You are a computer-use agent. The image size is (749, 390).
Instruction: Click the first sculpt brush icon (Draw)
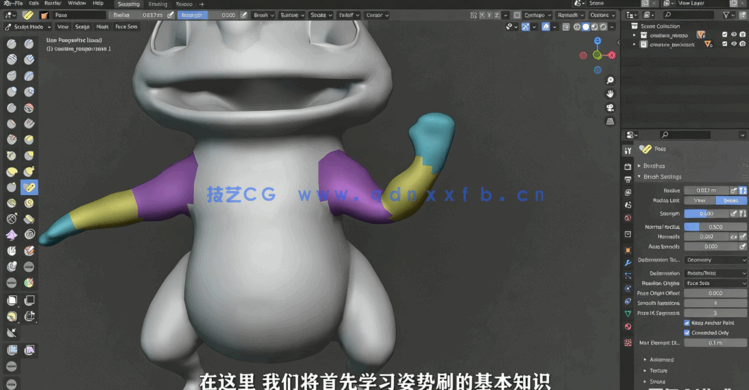coord(11,44)
